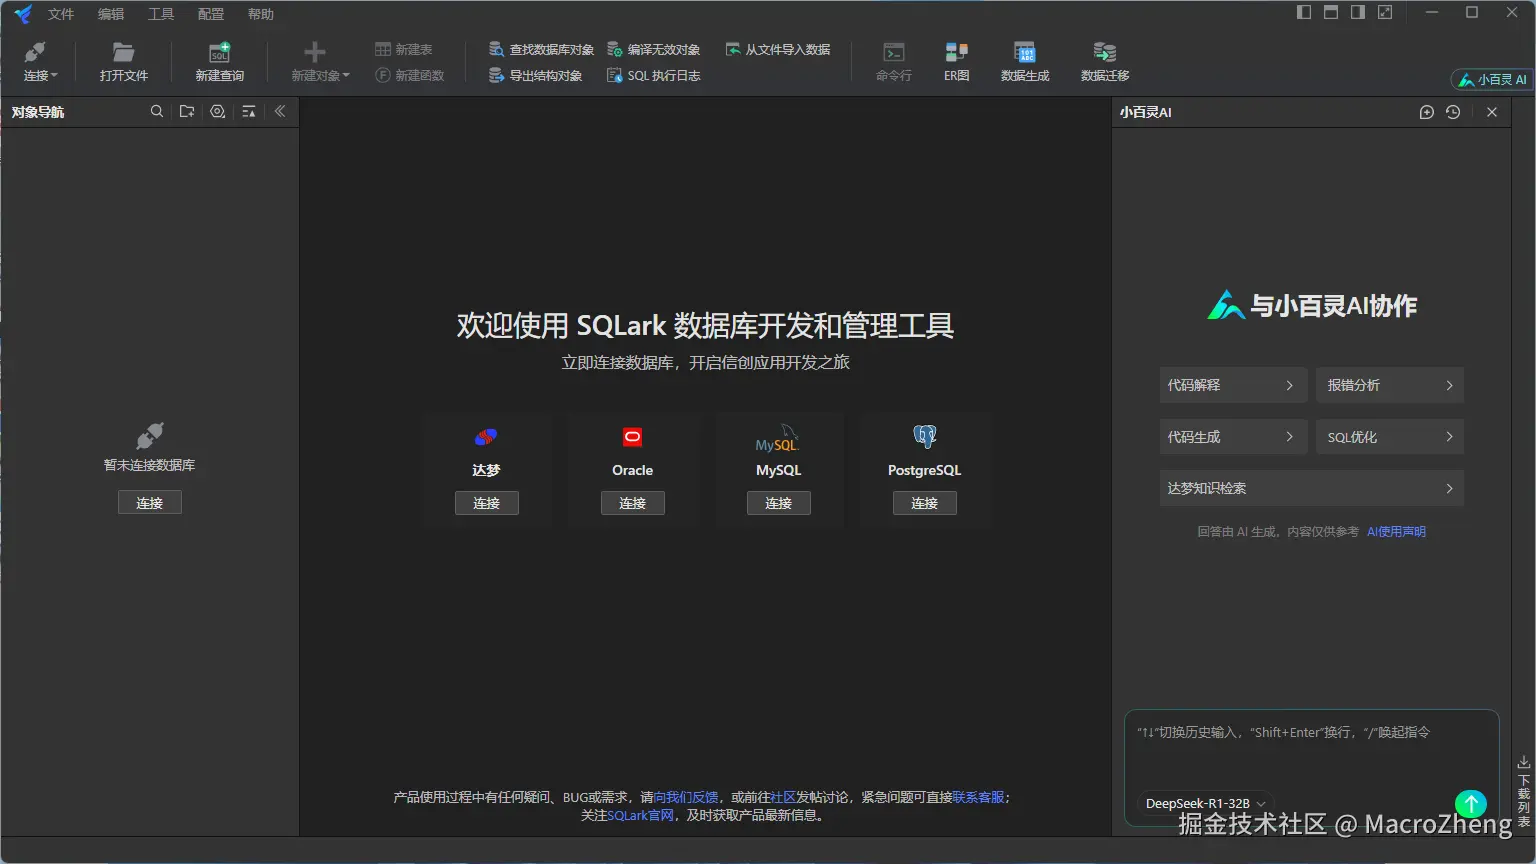Click 连接 button under 暂未连接数据库

(150, 503)
